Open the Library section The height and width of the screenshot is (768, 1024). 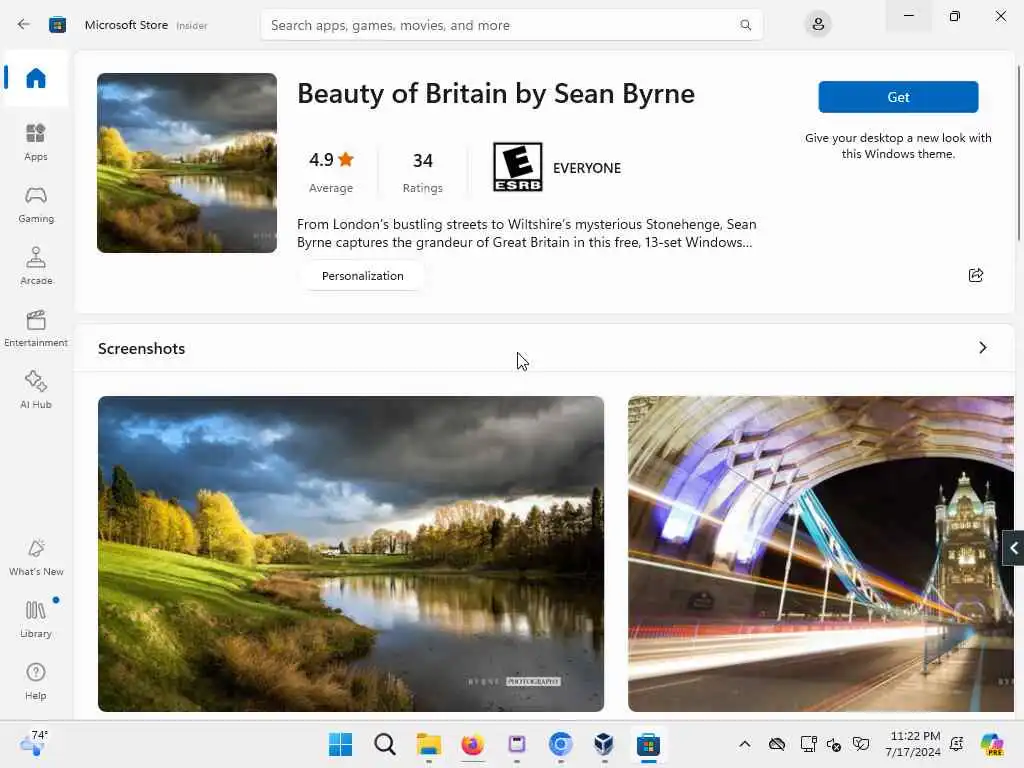(36, 618)
